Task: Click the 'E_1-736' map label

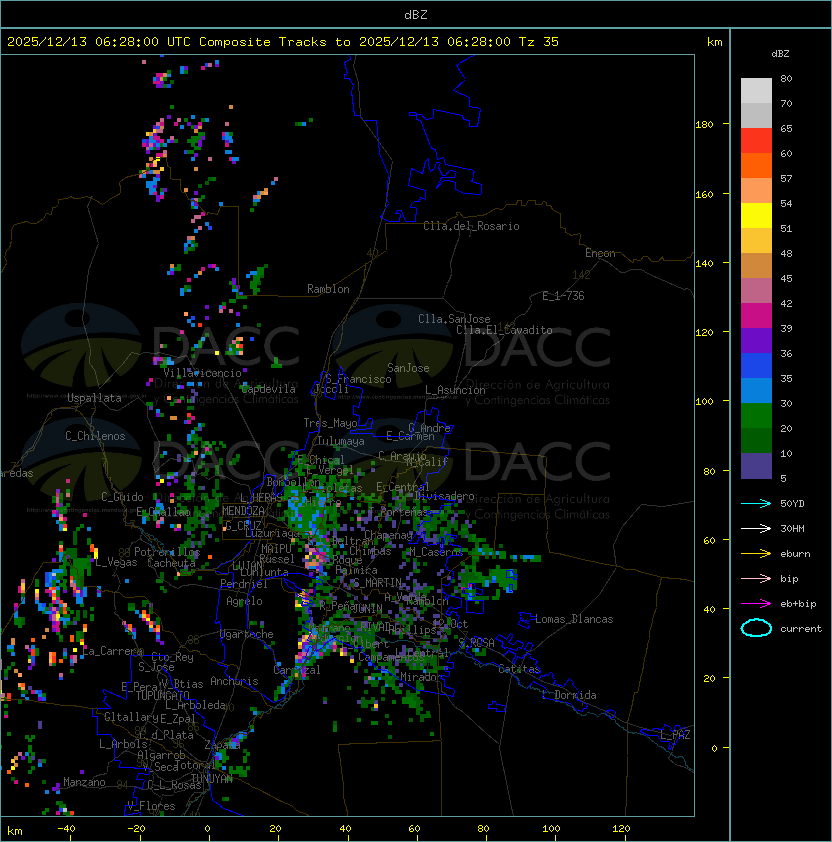Action: click(x=563, y=296)
